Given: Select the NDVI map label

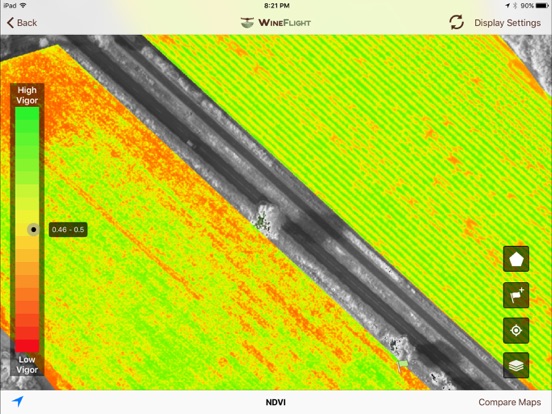Looking at the screenshot, I should (x=276, y=402).
